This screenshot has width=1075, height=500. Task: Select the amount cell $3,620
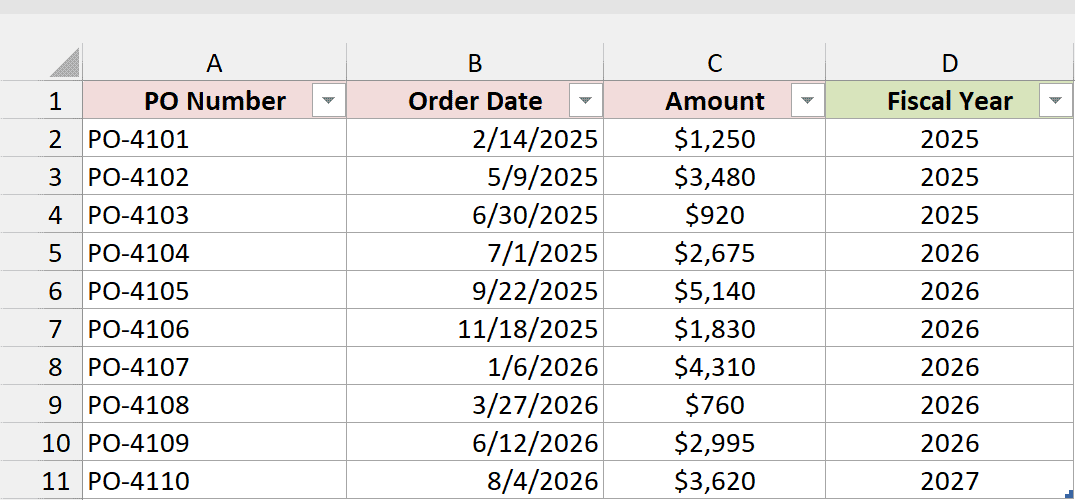click(x=714, y=481)
